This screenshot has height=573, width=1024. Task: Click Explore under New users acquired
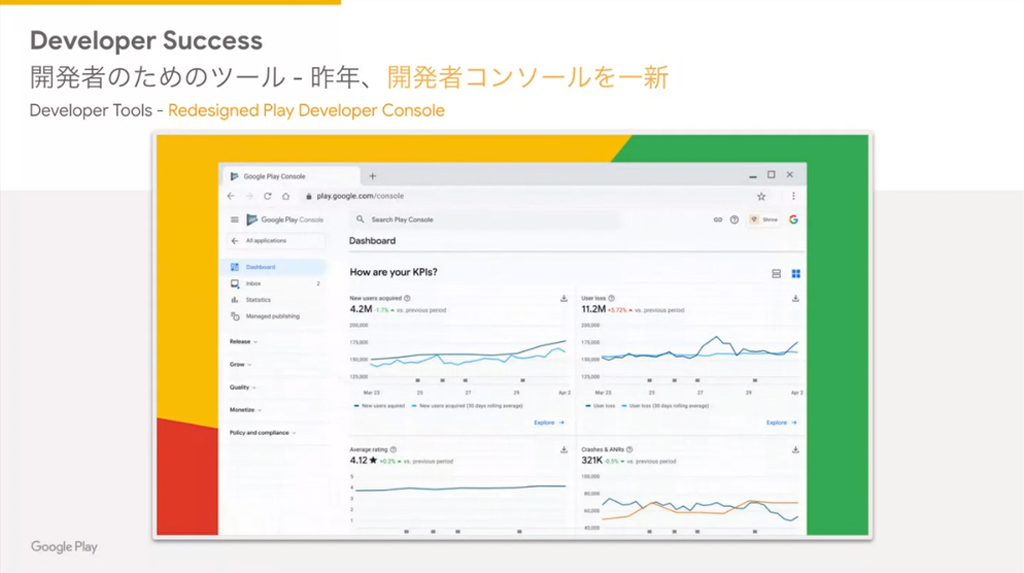pyautogui.click(x=549, y=423)
